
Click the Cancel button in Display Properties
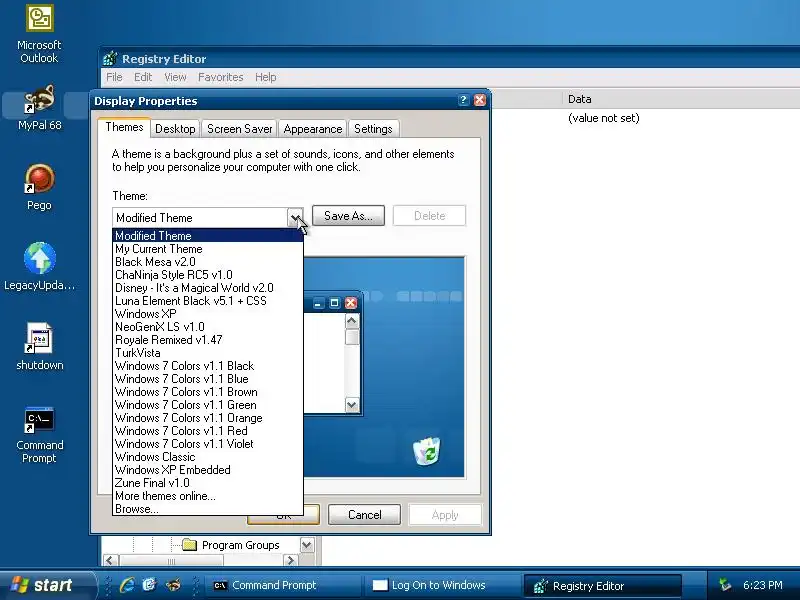[x=364, y=515]
